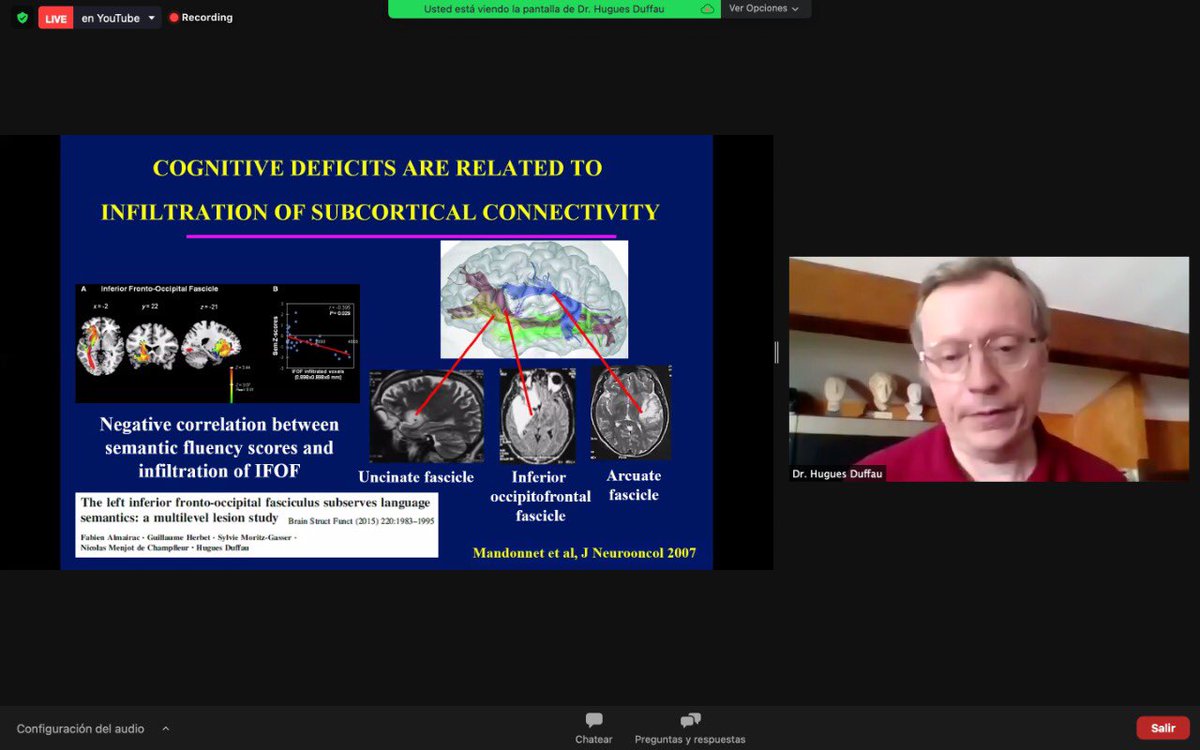Screen dimensions: 1200x750
Task: Click the 'Dr. Hugues Duffau' name label
Action: (x=838, y=474)
